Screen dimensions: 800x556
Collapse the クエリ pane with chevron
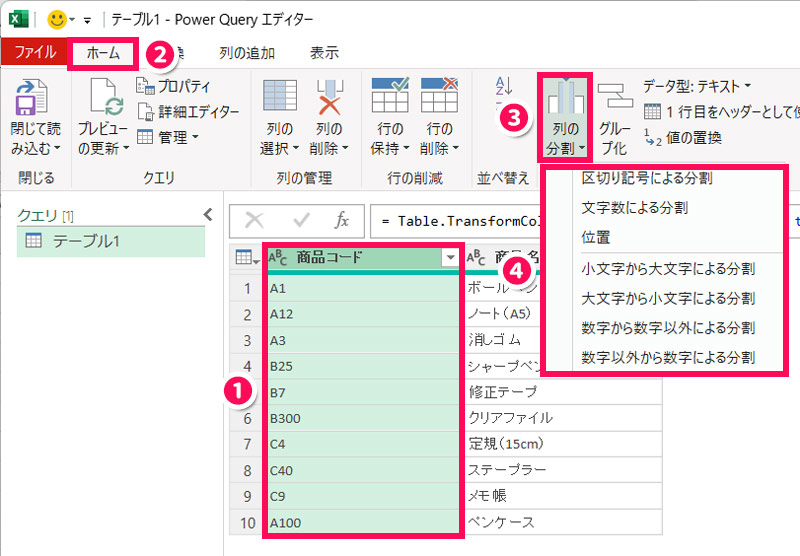click(208, 214)
